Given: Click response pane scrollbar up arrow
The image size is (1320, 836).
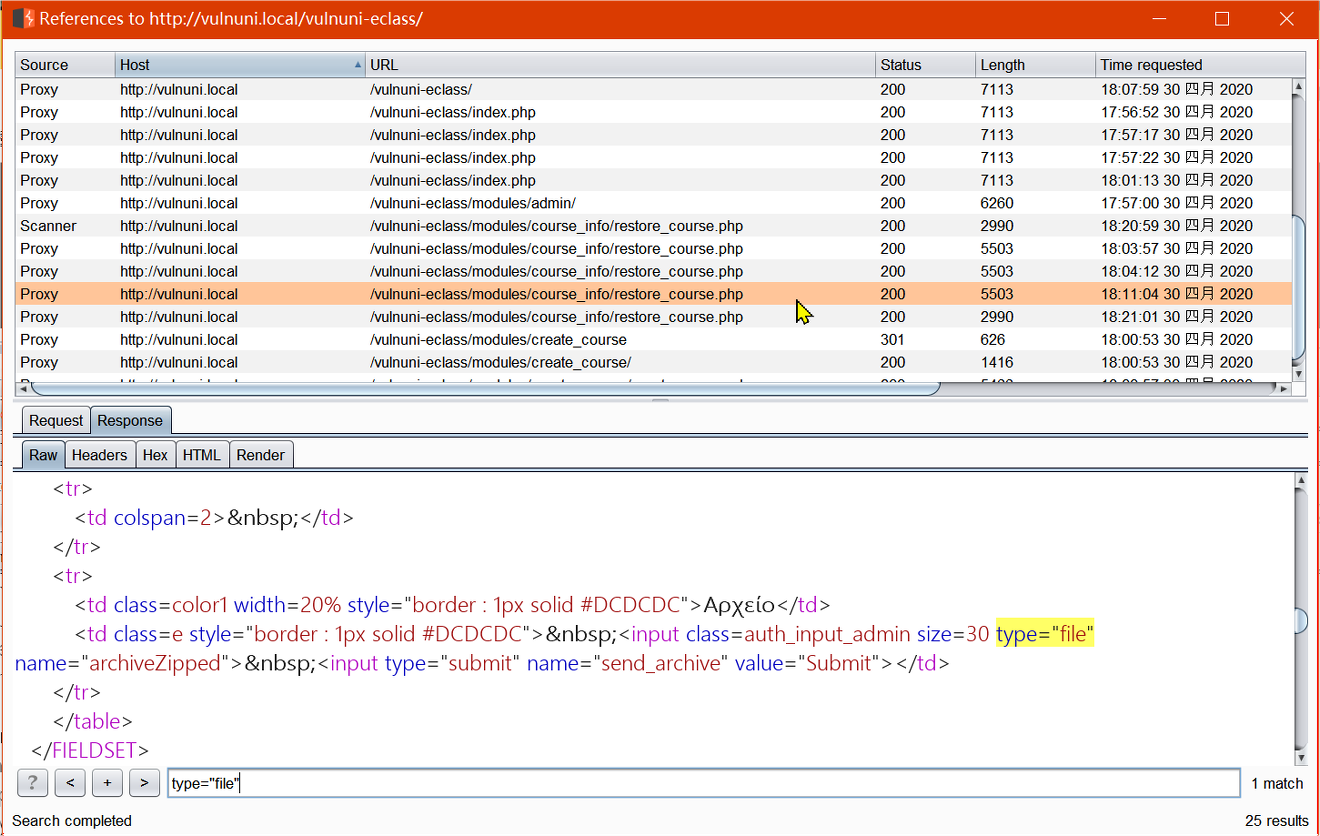Looking at the screenshot, I should [x=1300, y=481].
